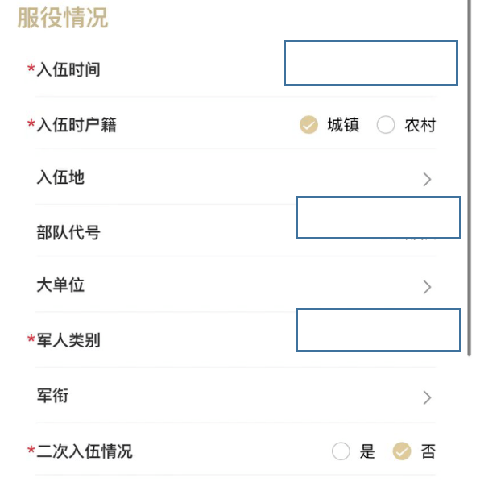
Task: Click the 部队代号 field label
Action: [x=68, y=232]
